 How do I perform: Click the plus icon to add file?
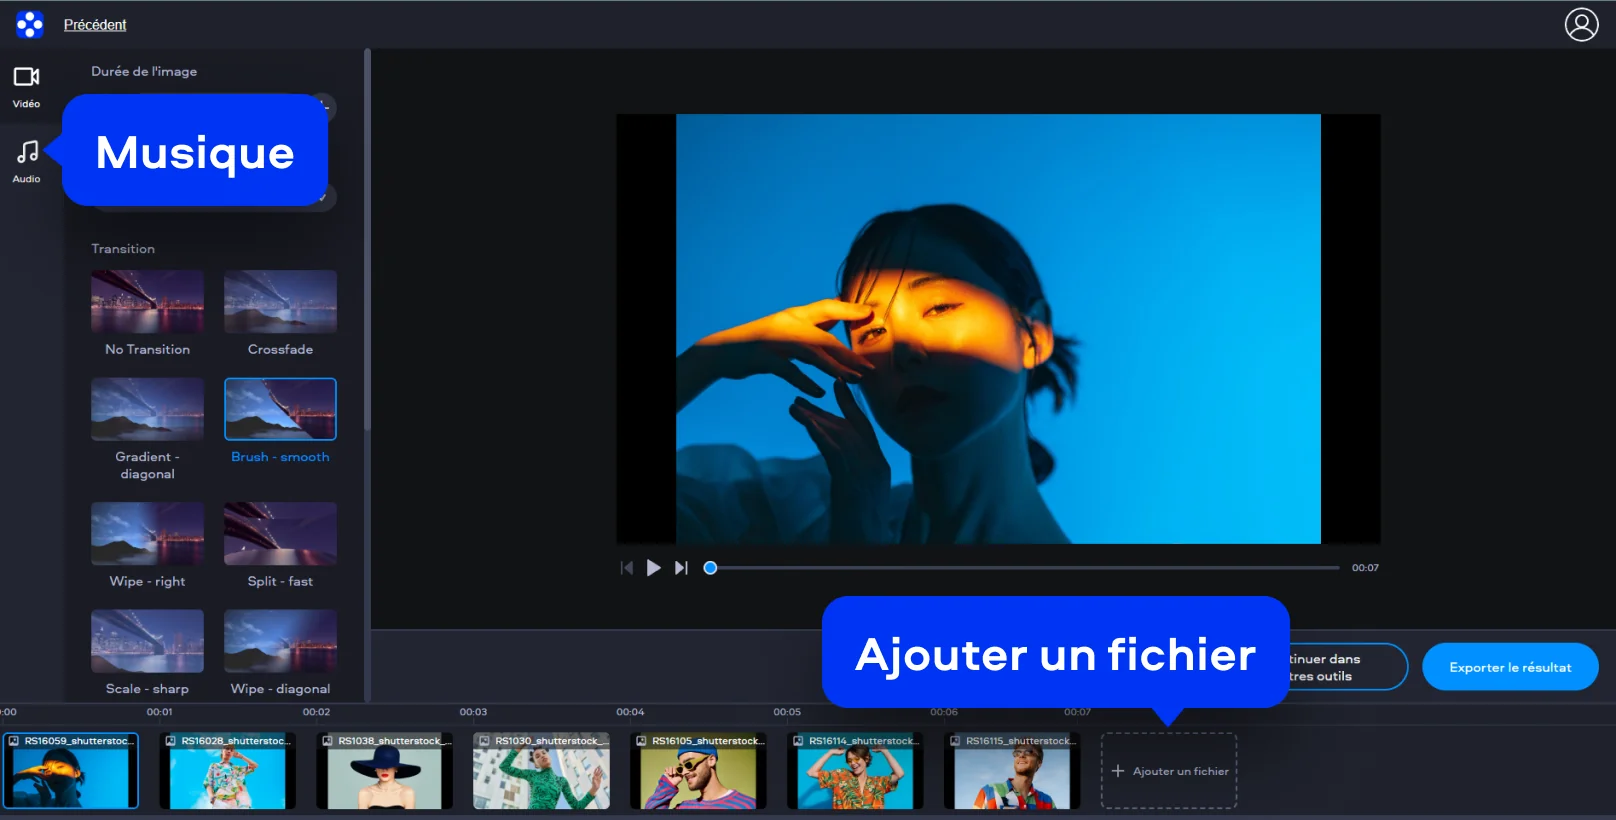click(1118, 771)
